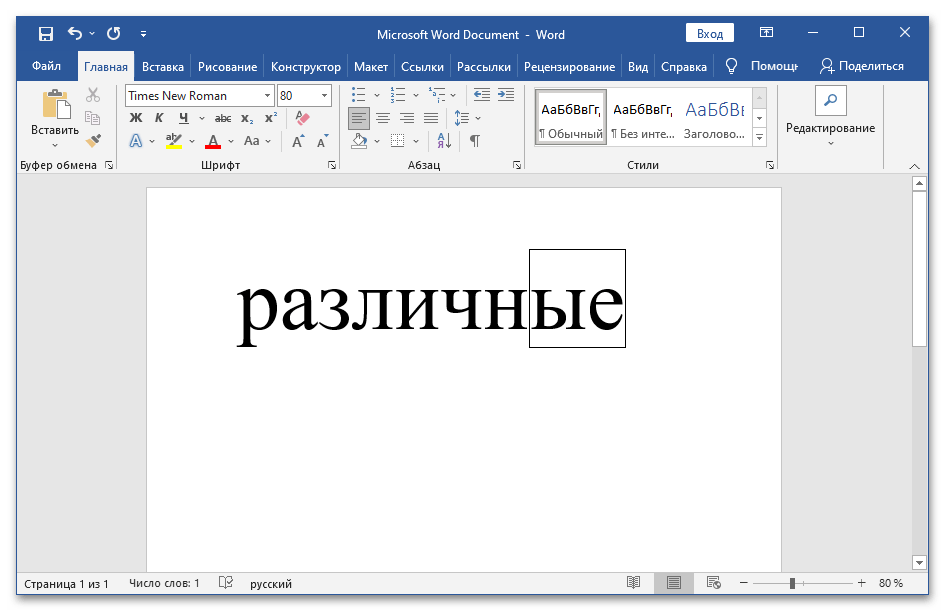Switch to Рисование tab
This screenshot has width=945, height=611.
227,67
